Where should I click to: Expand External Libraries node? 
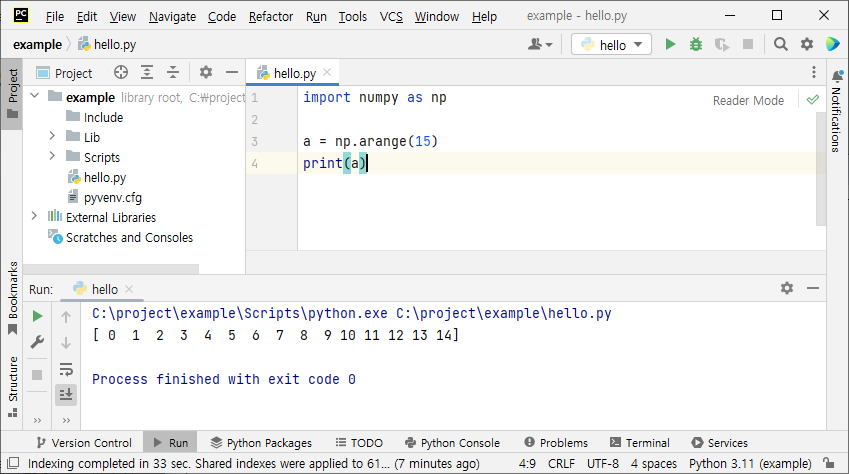coord(34,216)
